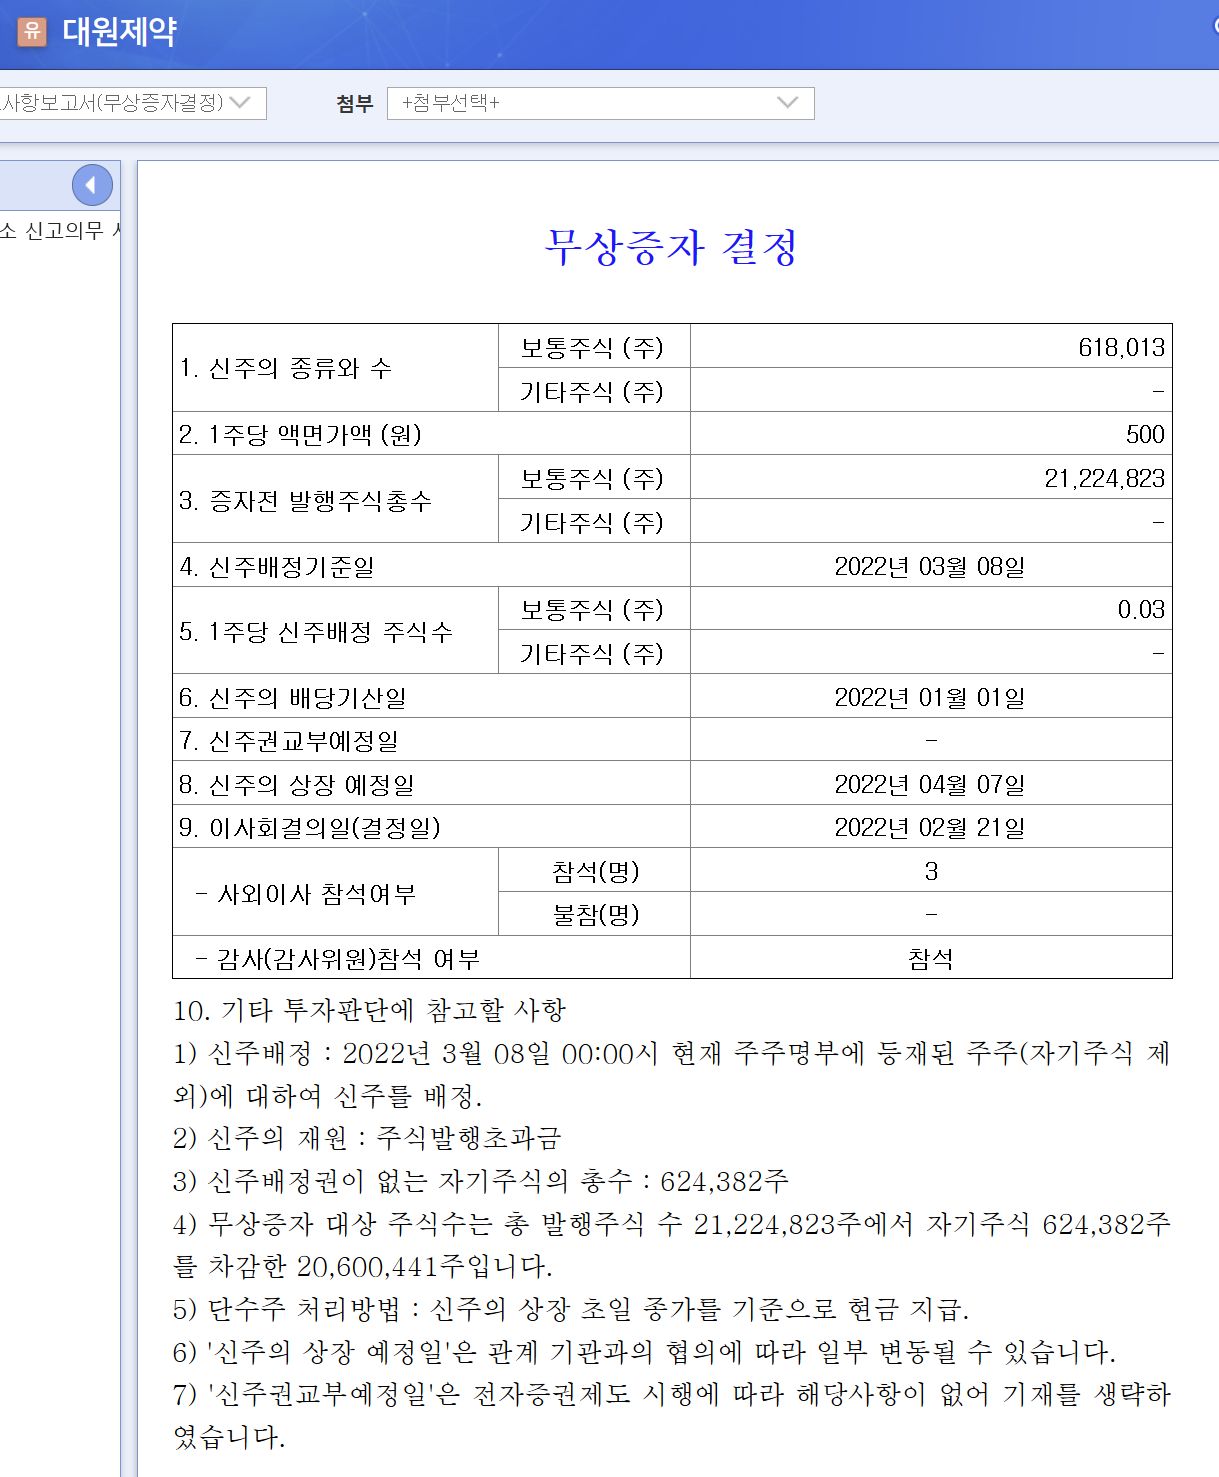Open the 무상증자결정 report dropdown
The image size is (1219, 1477).
[130, 103]
